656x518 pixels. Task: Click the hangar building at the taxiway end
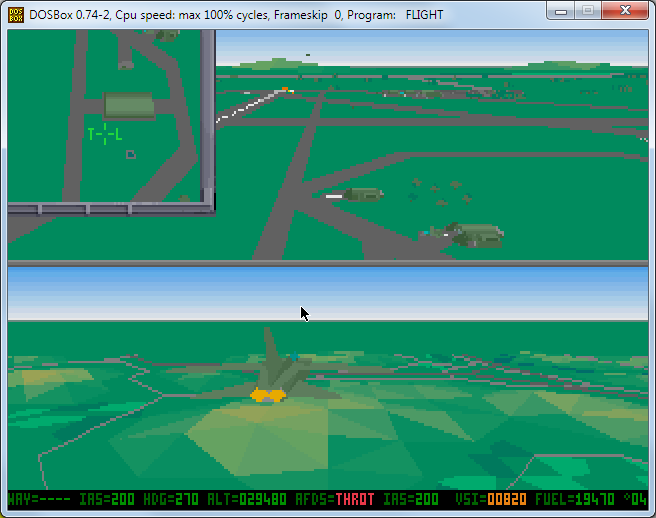point(362,194)
